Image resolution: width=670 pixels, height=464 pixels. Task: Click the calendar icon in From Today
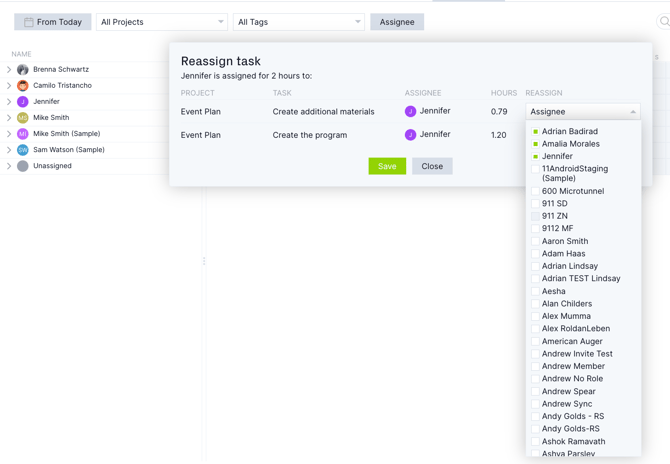tap(28, 22)
